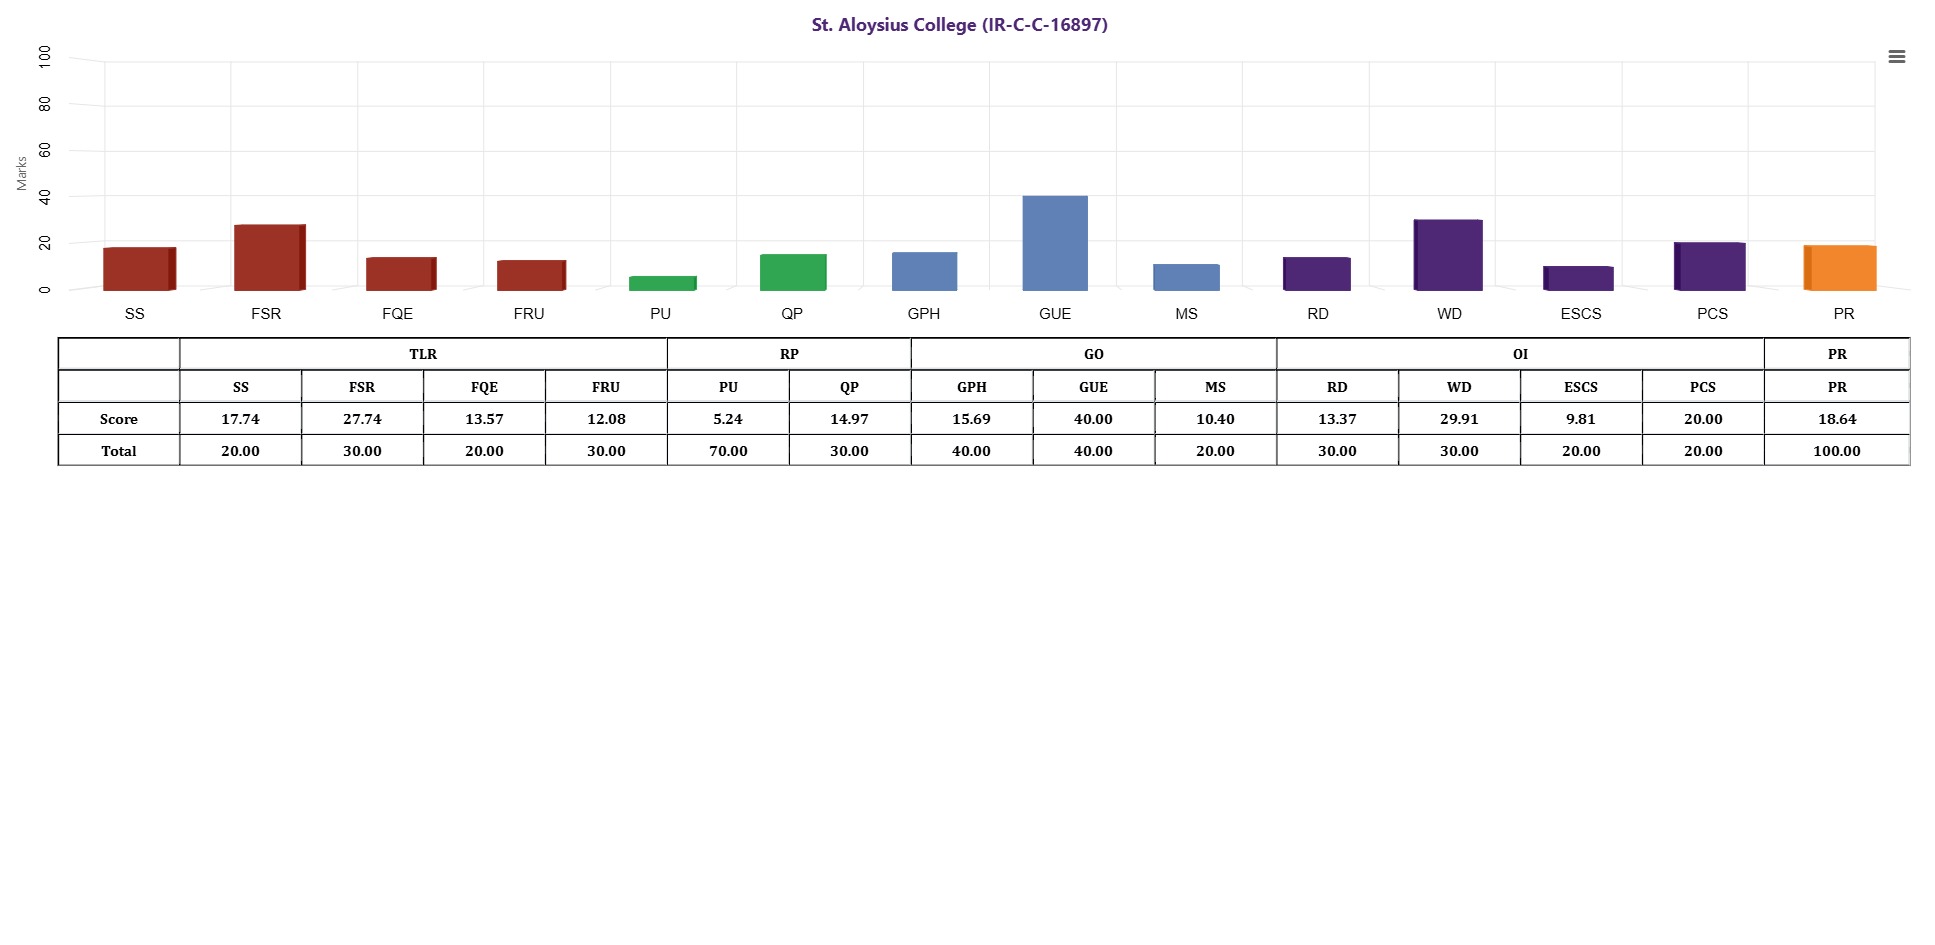
Task: Click the y-axis tick label 60
Action: tap(44, 150)
